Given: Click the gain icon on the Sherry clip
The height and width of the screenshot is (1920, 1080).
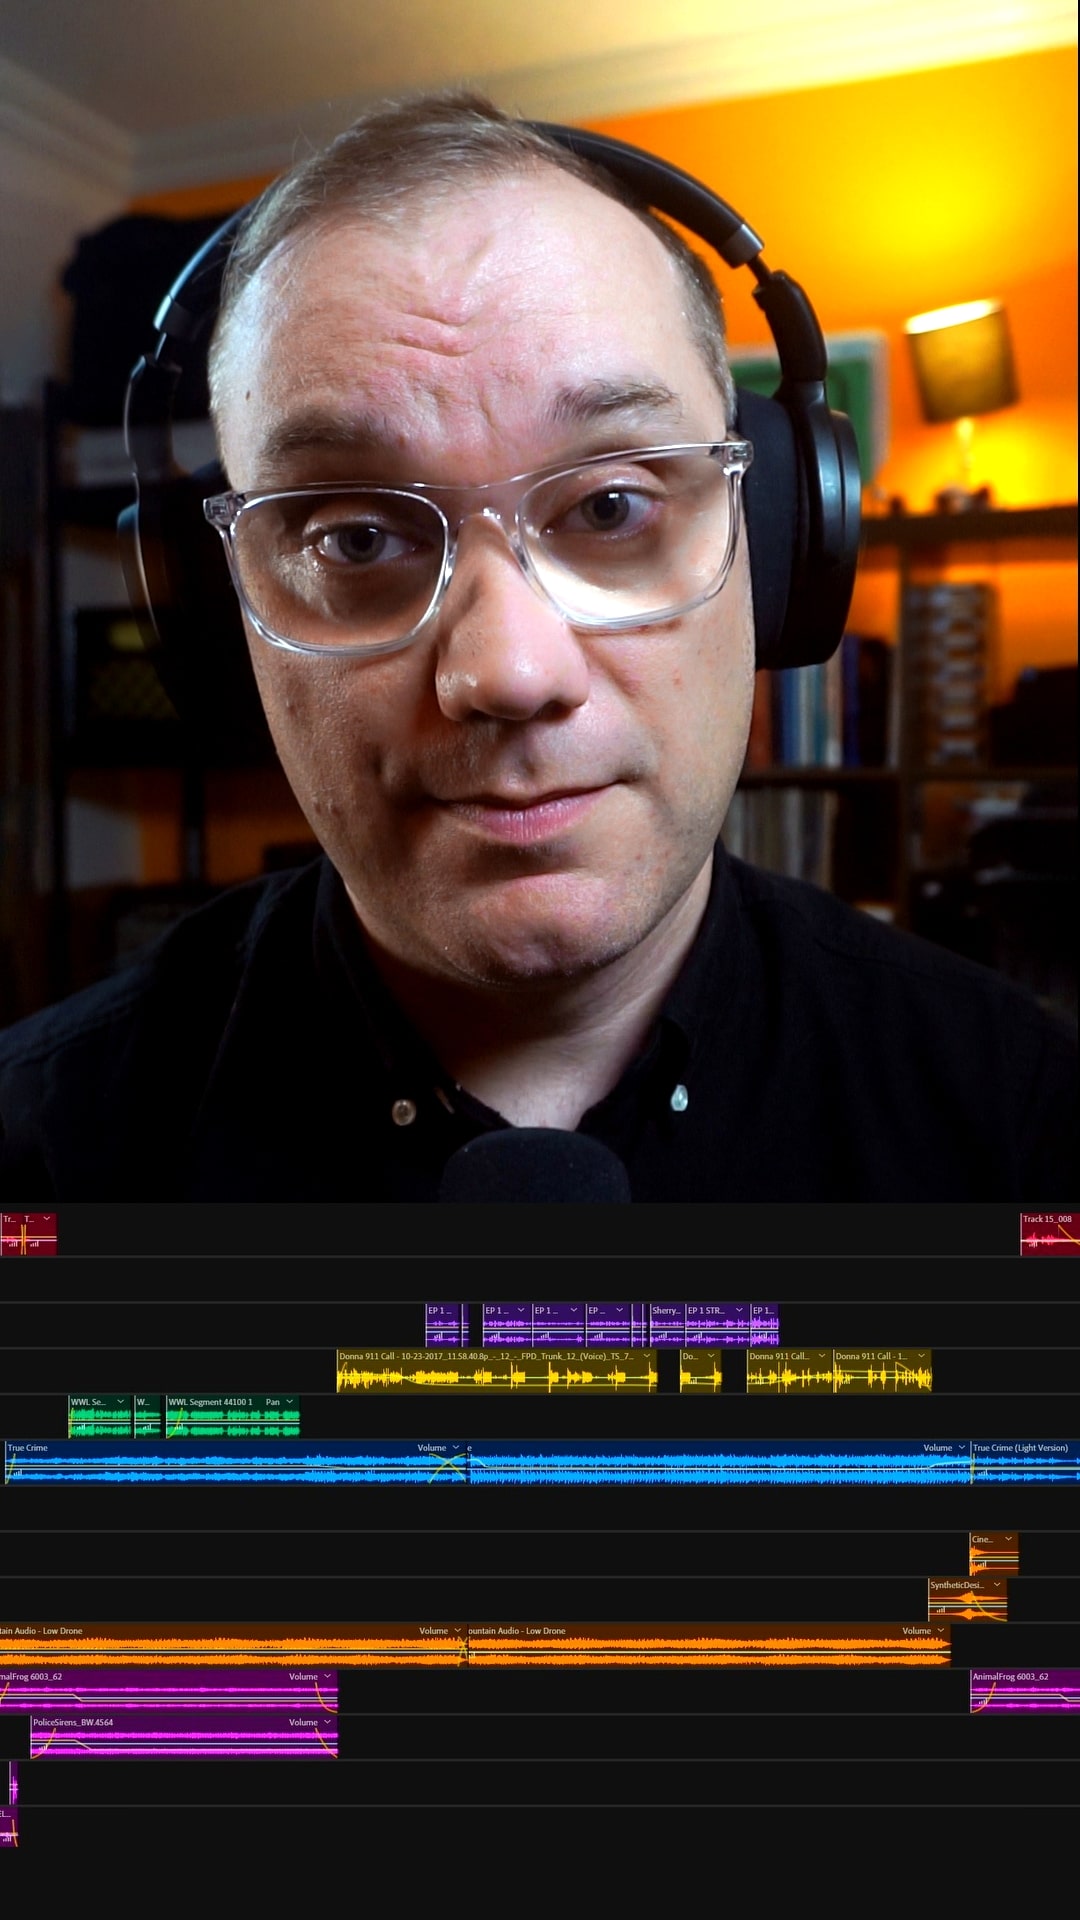Looking at the screenshot, I should [x=661, y=1336].
